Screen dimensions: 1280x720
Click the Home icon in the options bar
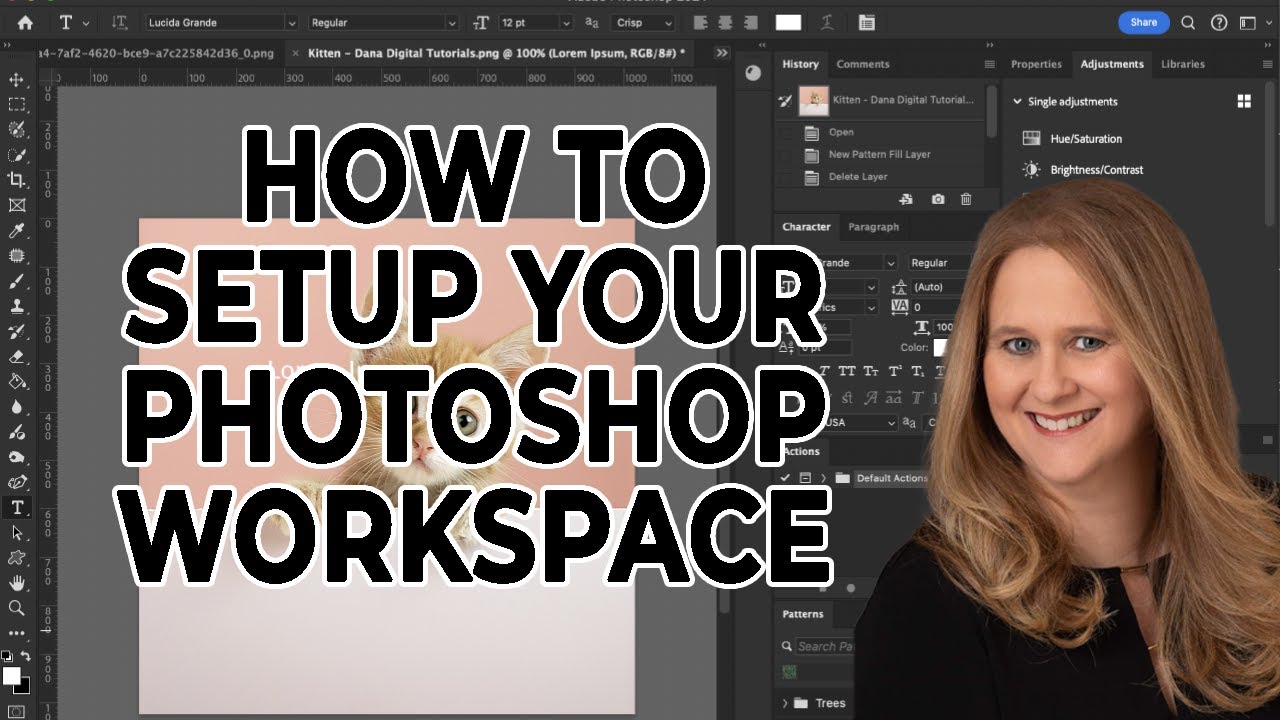25,22
